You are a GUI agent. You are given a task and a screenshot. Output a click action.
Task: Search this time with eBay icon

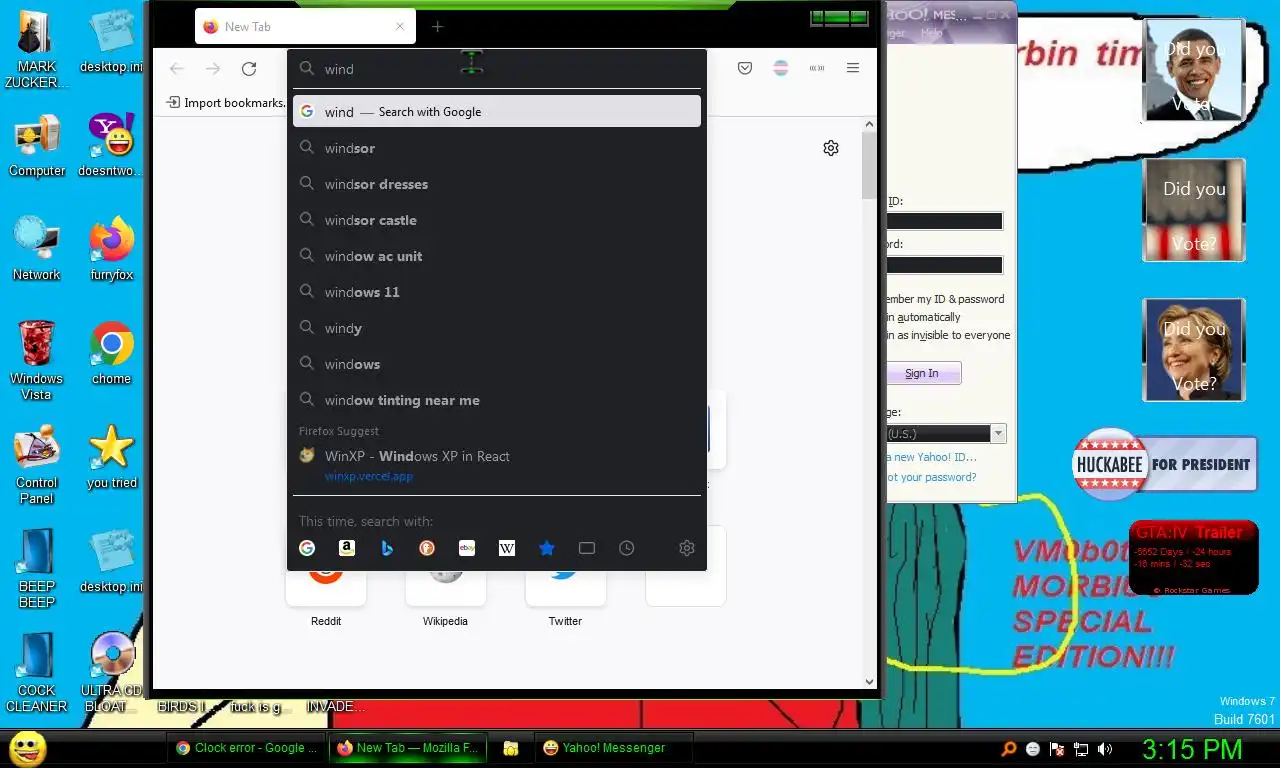(x=467, y=548)
